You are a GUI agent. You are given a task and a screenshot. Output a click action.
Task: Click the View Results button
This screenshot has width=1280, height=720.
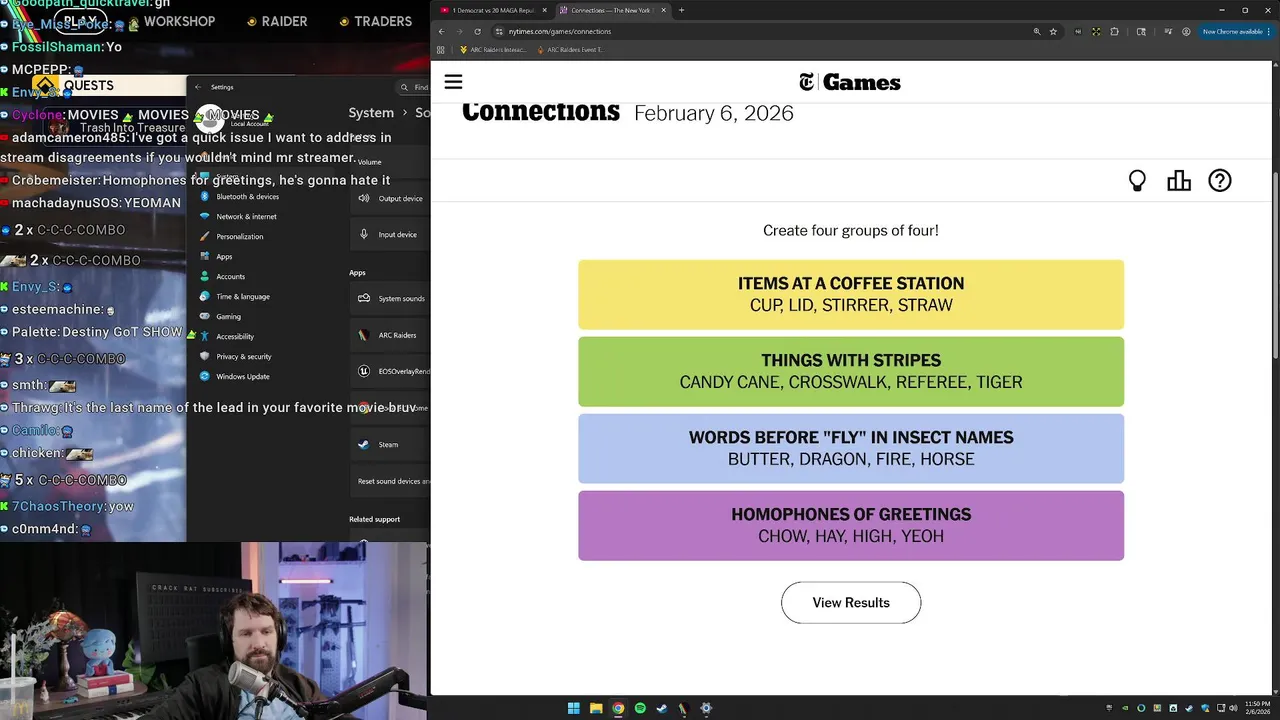pyautogui.click(x=851, y=603)
